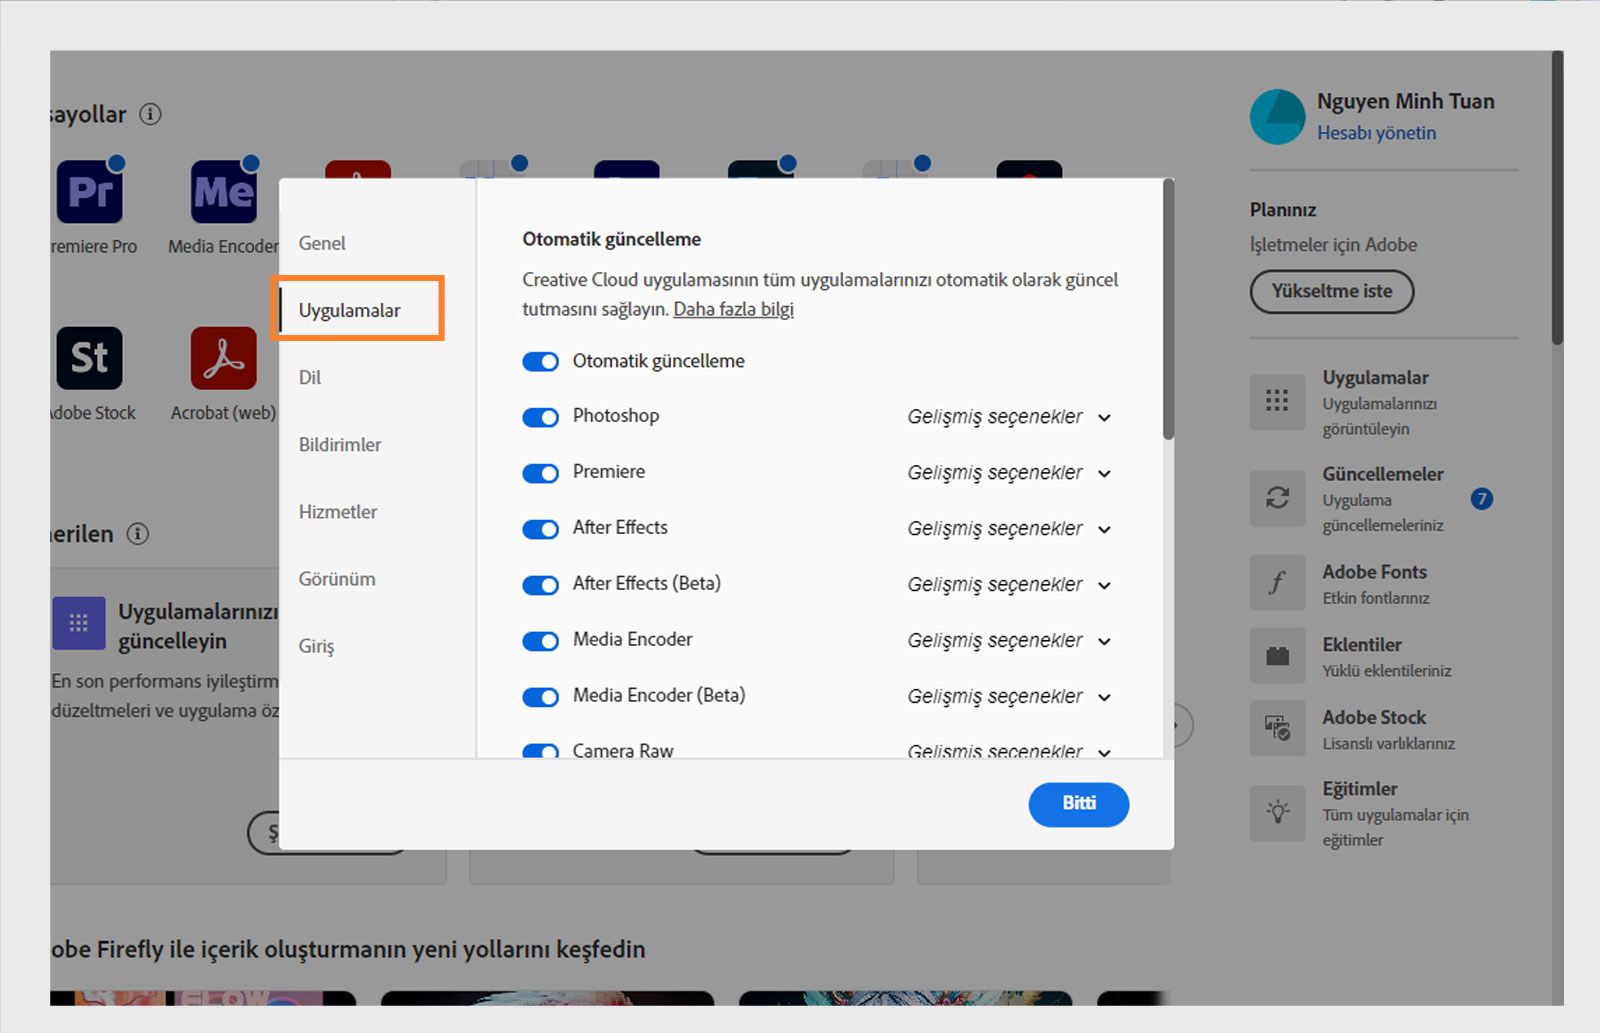This screenshot has width=1600, height=1033.
Task: Disable the Otomatik güncelleme switch
Action: tap(540, 361)
